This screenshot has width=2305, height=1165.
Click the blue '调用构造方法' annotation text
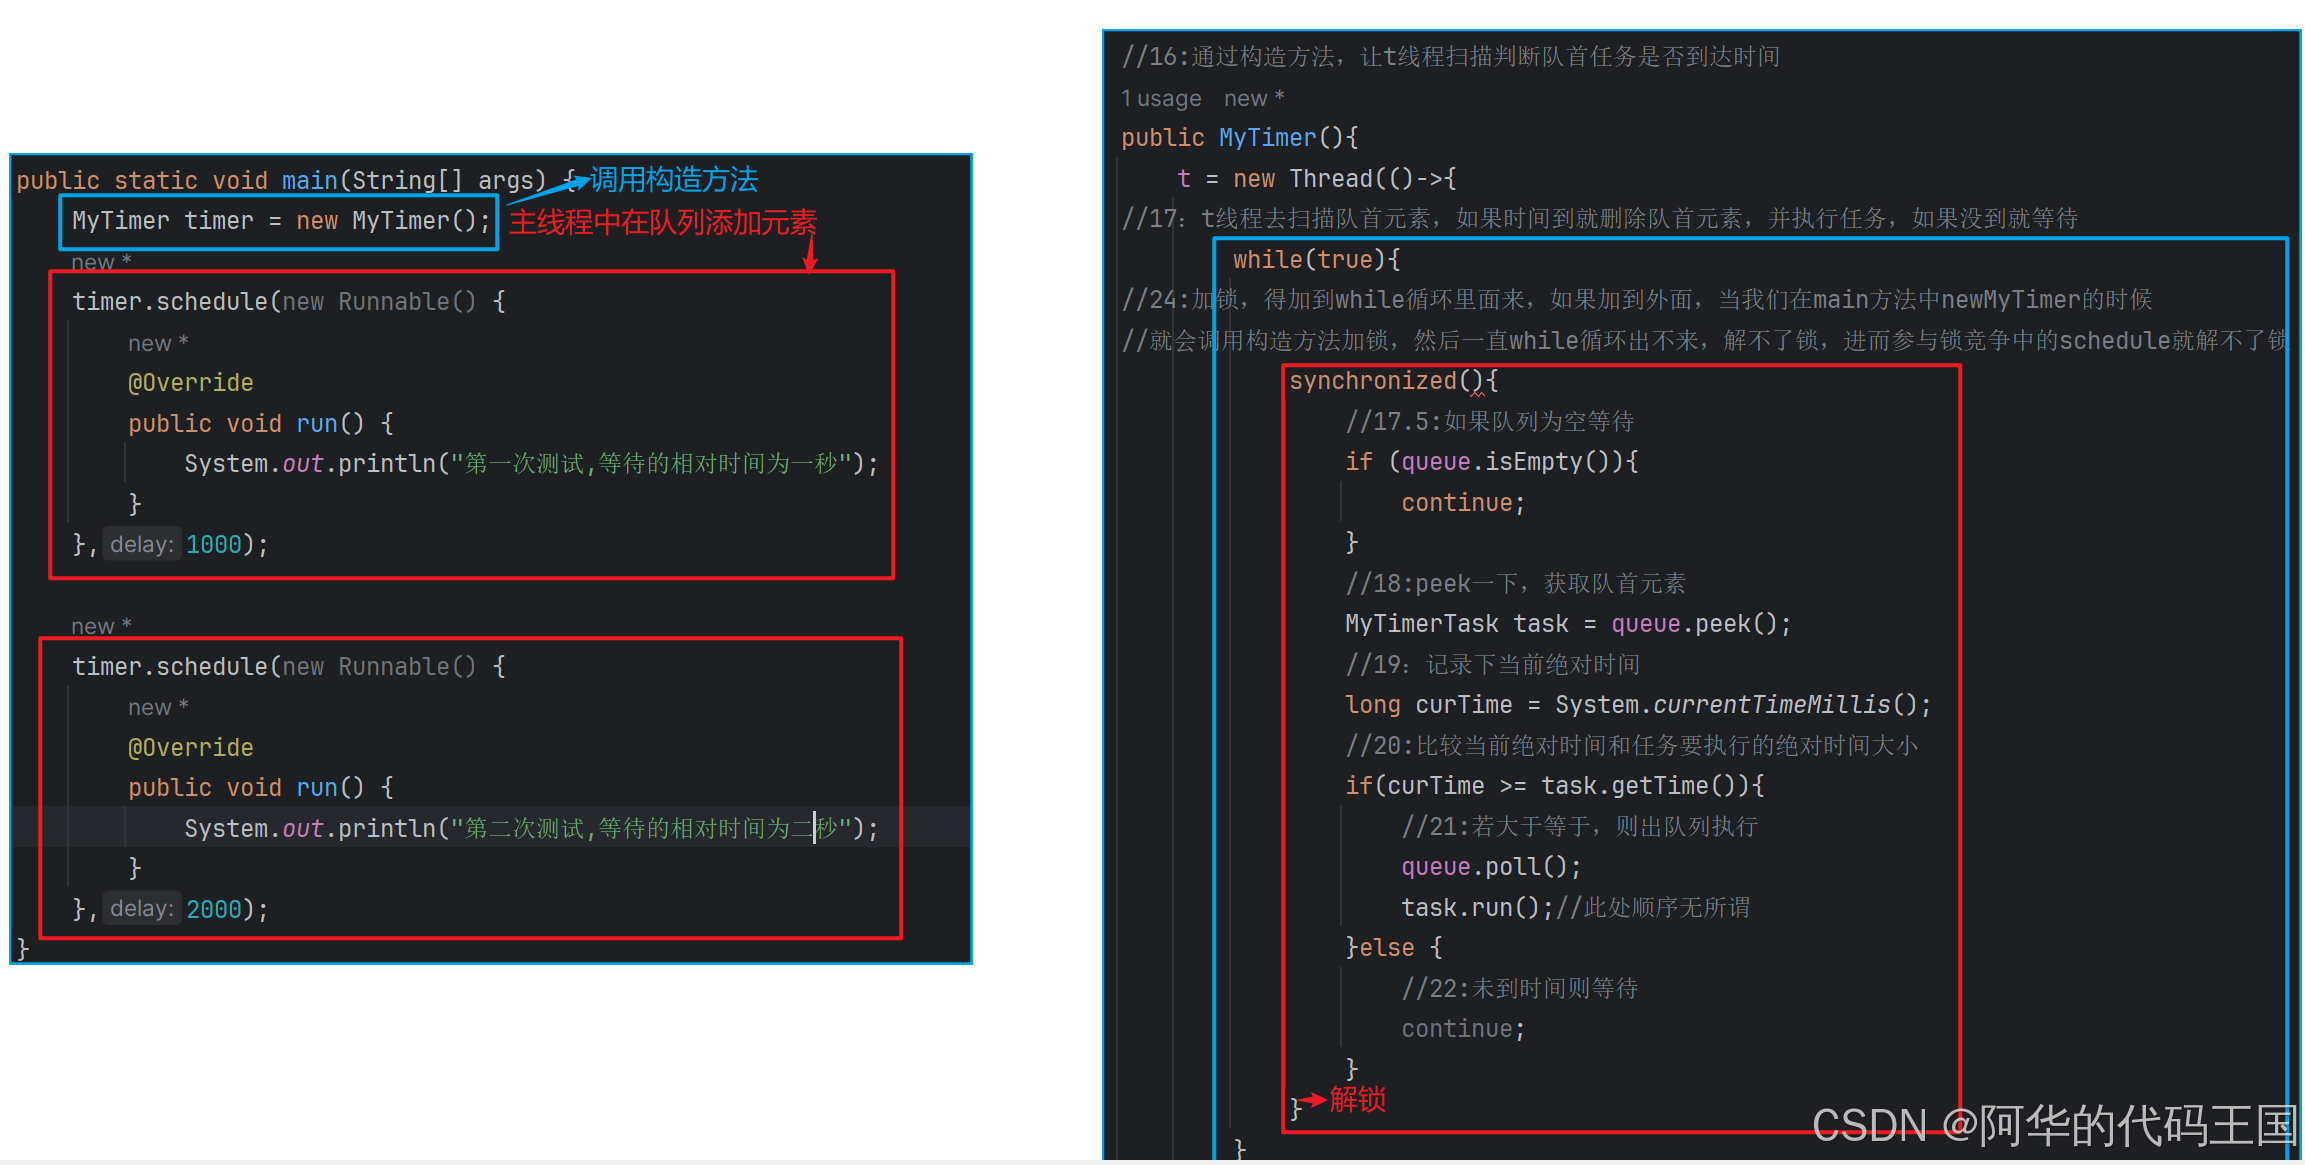[x=673, y=180]
